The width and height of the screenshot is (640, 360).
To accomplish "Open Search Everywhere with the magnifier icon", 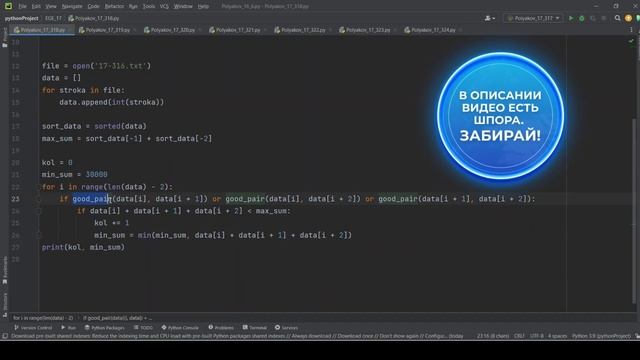I will pos(618,18).
